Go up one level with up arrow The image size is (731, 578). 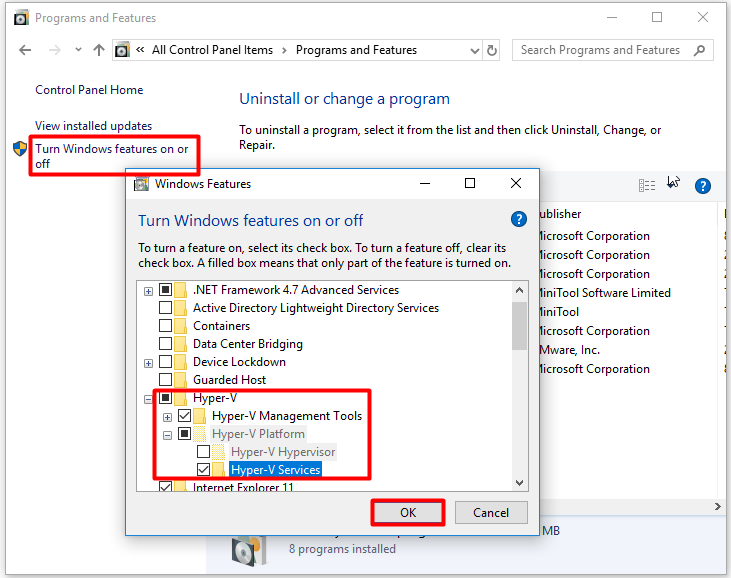pos(98,50)
